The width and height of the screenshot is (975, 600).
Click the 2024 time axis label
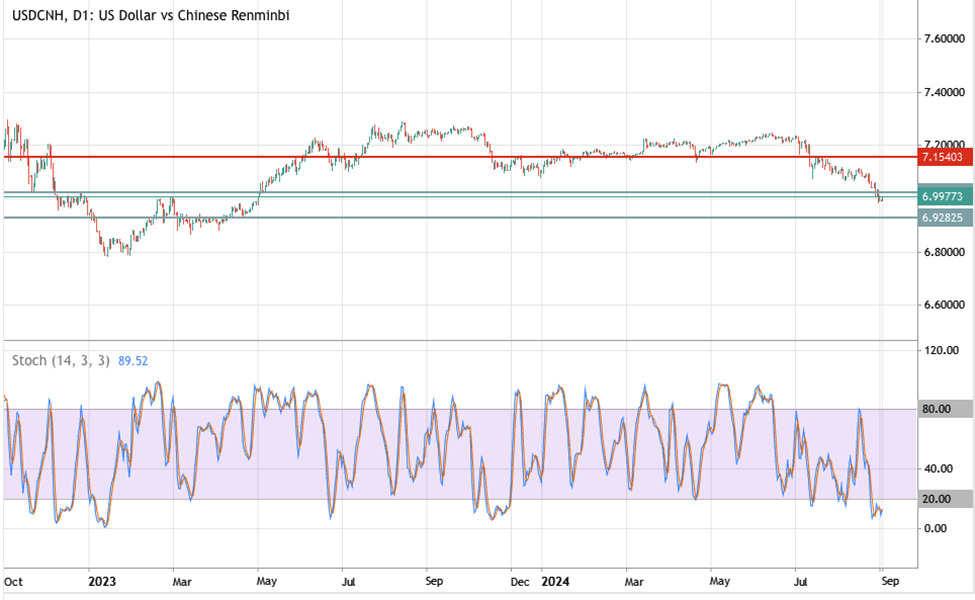(x=555, y=581)
